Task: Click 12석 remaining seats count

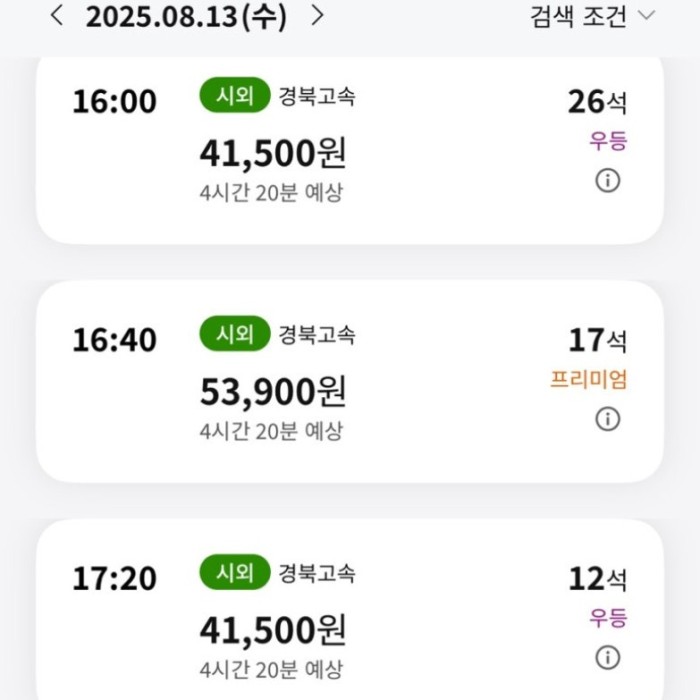Action: pyautogui.click(x=597, y=578)
